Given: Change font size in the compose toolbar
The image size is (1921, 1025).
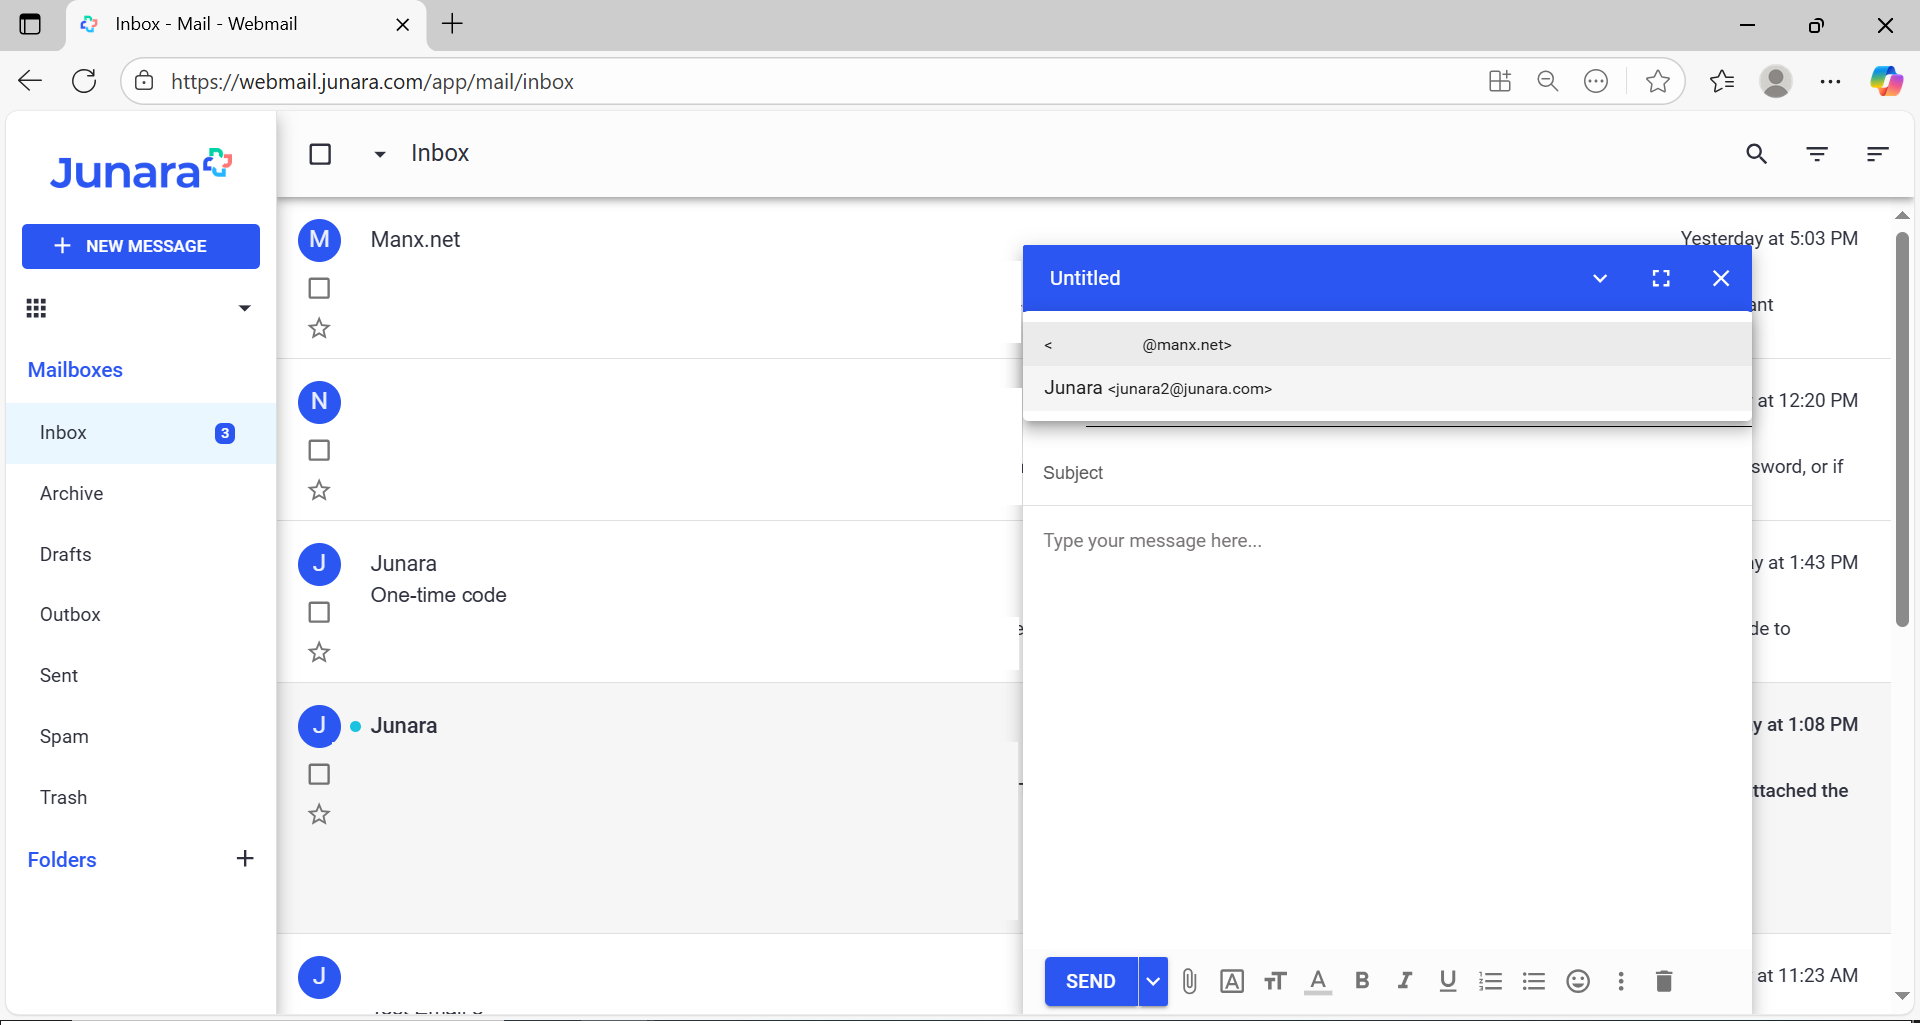Looking at the screenshot, I should tap(1275, 982).
